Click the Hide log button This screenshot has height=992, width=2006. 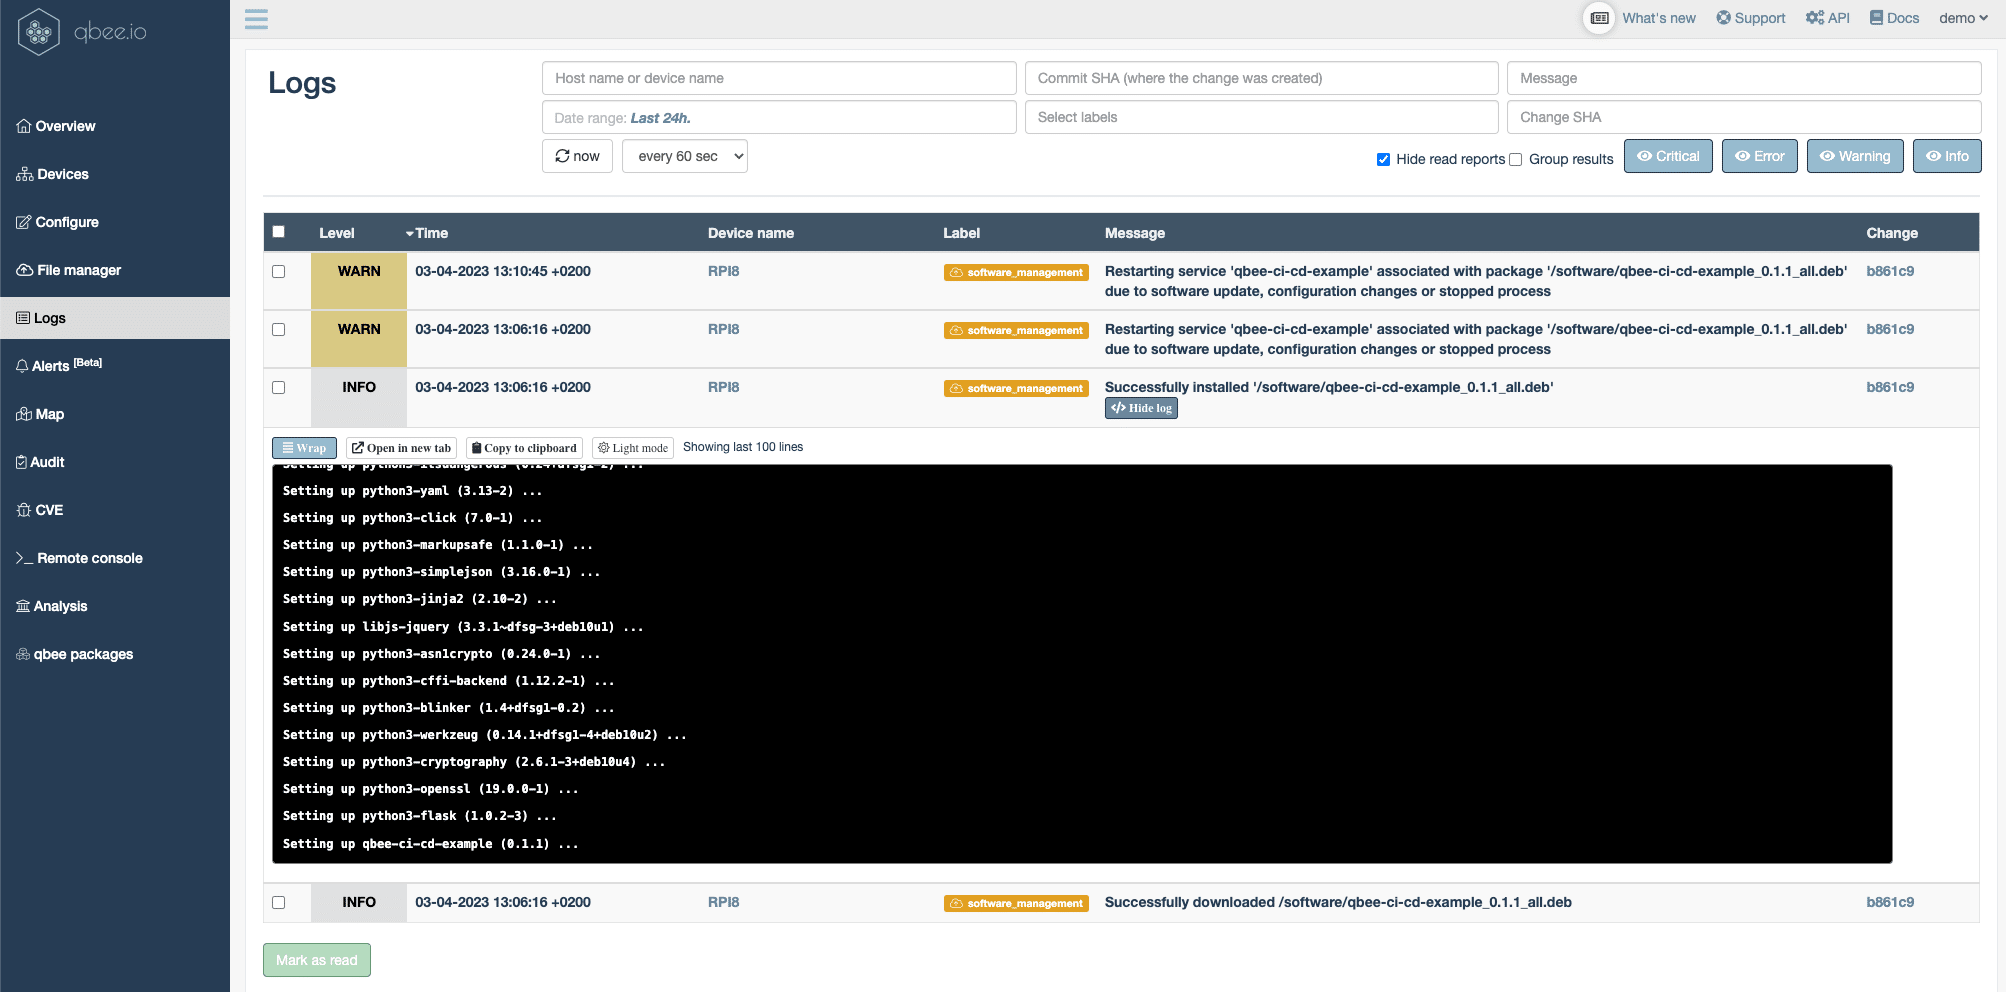(x=1141, y=408)
